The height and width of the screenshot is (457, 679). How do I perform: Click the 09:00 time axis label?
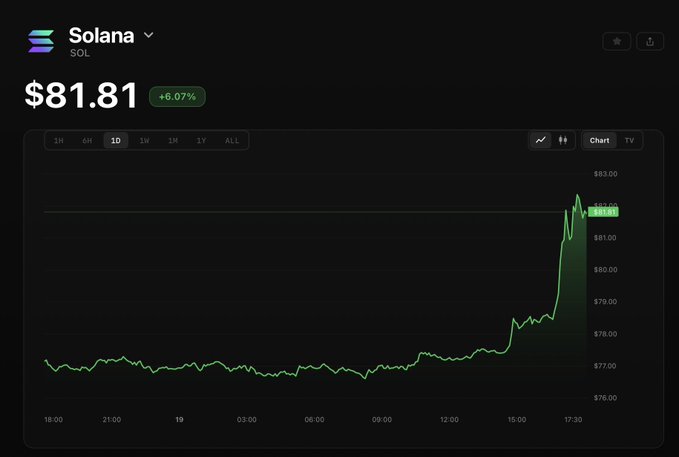tap(382, 420)
